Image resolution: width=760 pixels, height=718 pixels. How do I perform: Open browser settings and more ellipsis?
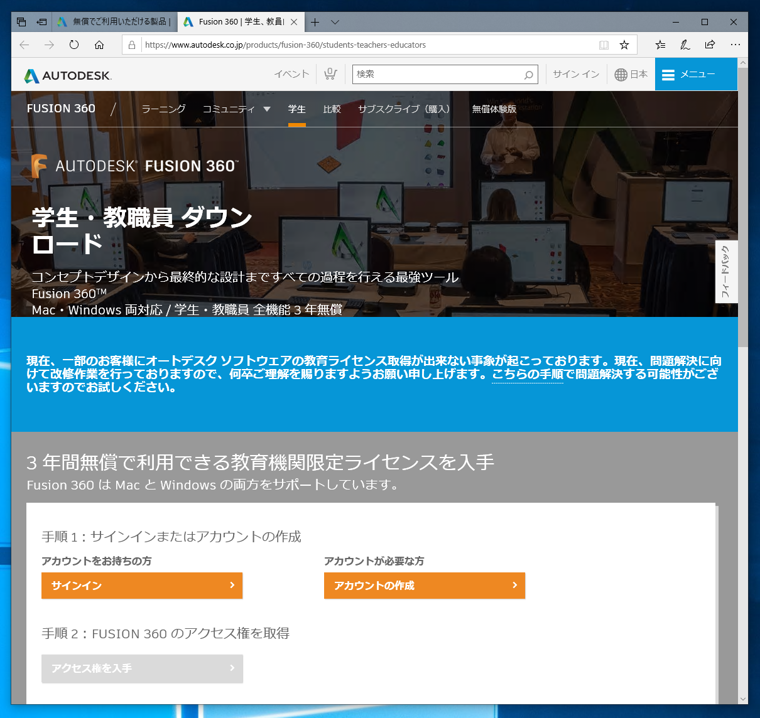coord(735,45)
